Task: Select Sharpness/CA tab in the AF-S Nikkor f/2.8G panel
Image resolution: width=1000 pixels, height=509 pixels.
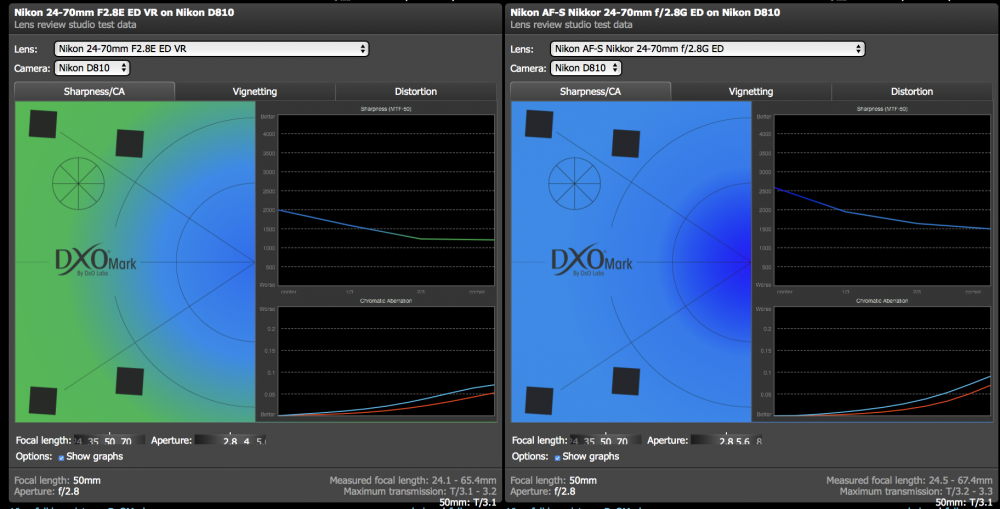Action: [x=591, y=91]
